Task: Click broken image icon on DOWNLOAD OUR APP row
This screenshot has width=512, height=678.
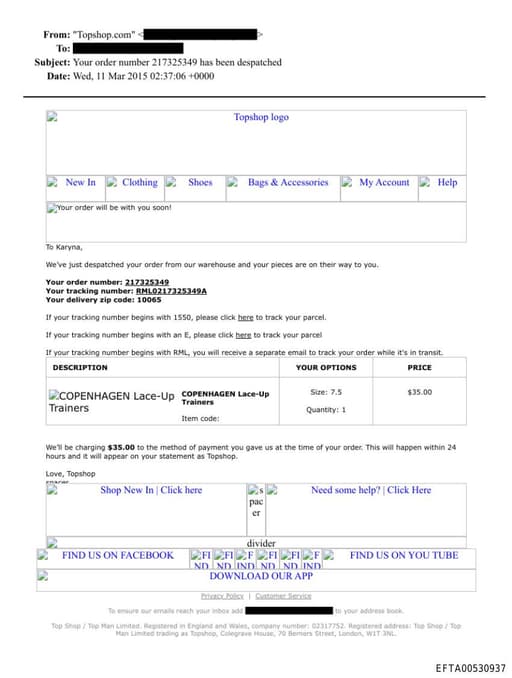Action: click(x=43, y=576)
